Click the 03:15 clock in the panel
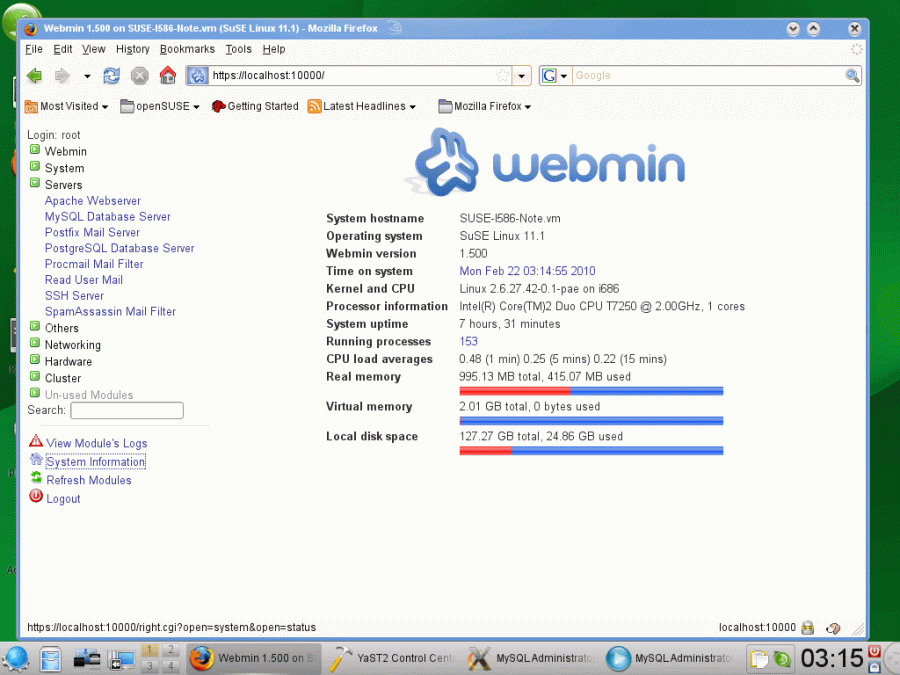Screen dimensions: 900x675 tap(832, 659)
